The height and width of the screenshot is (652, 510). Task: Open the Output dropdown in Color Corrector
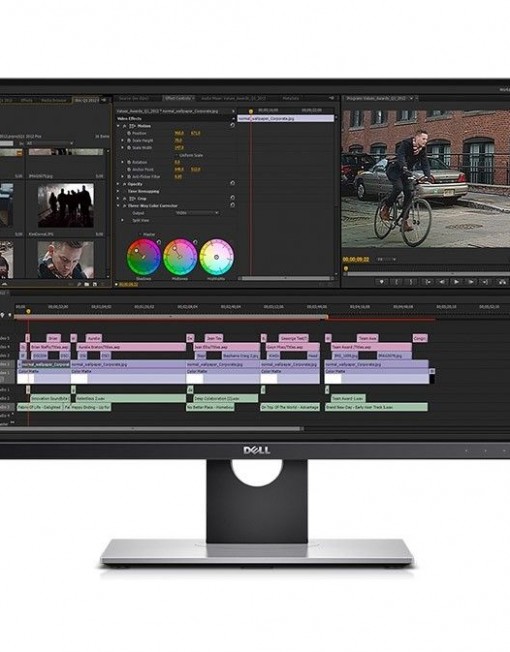(196, 213)
